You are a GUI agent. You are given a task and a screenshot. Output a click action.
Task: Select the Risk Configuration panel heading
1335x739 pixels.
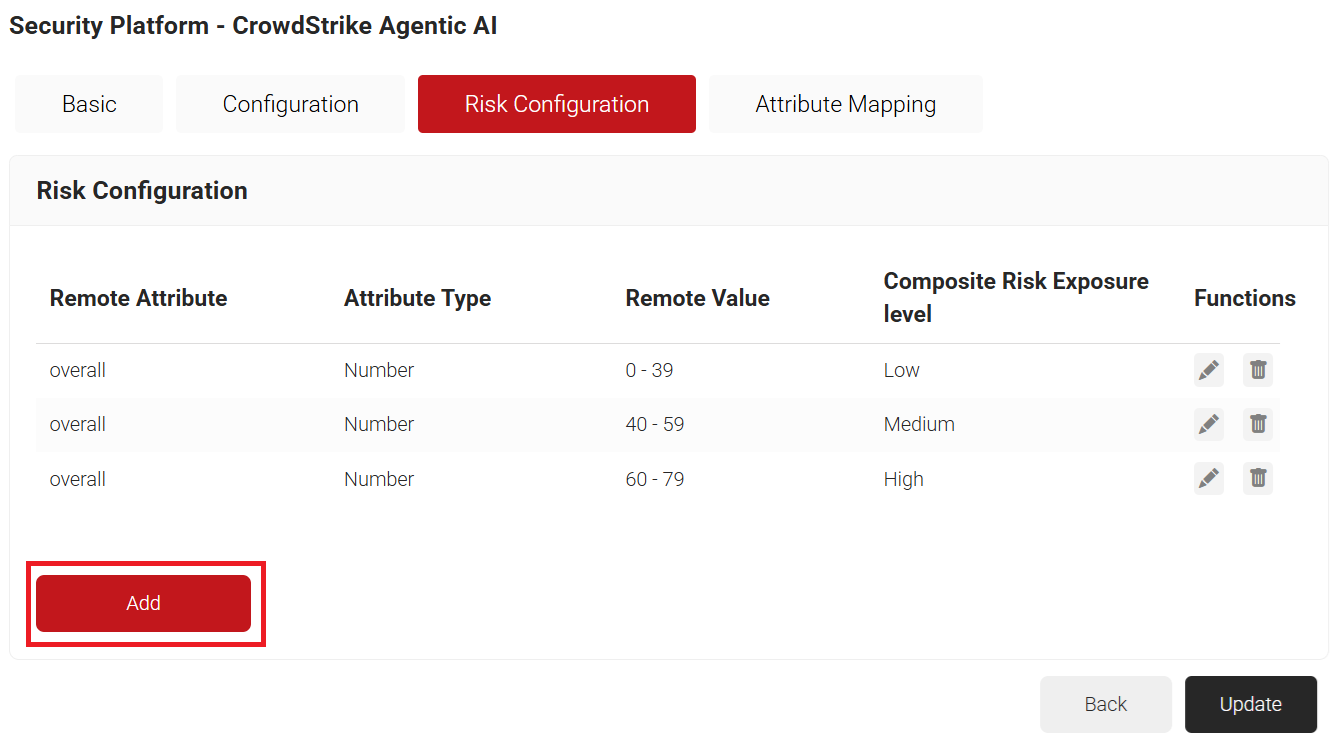pos(142,191)
